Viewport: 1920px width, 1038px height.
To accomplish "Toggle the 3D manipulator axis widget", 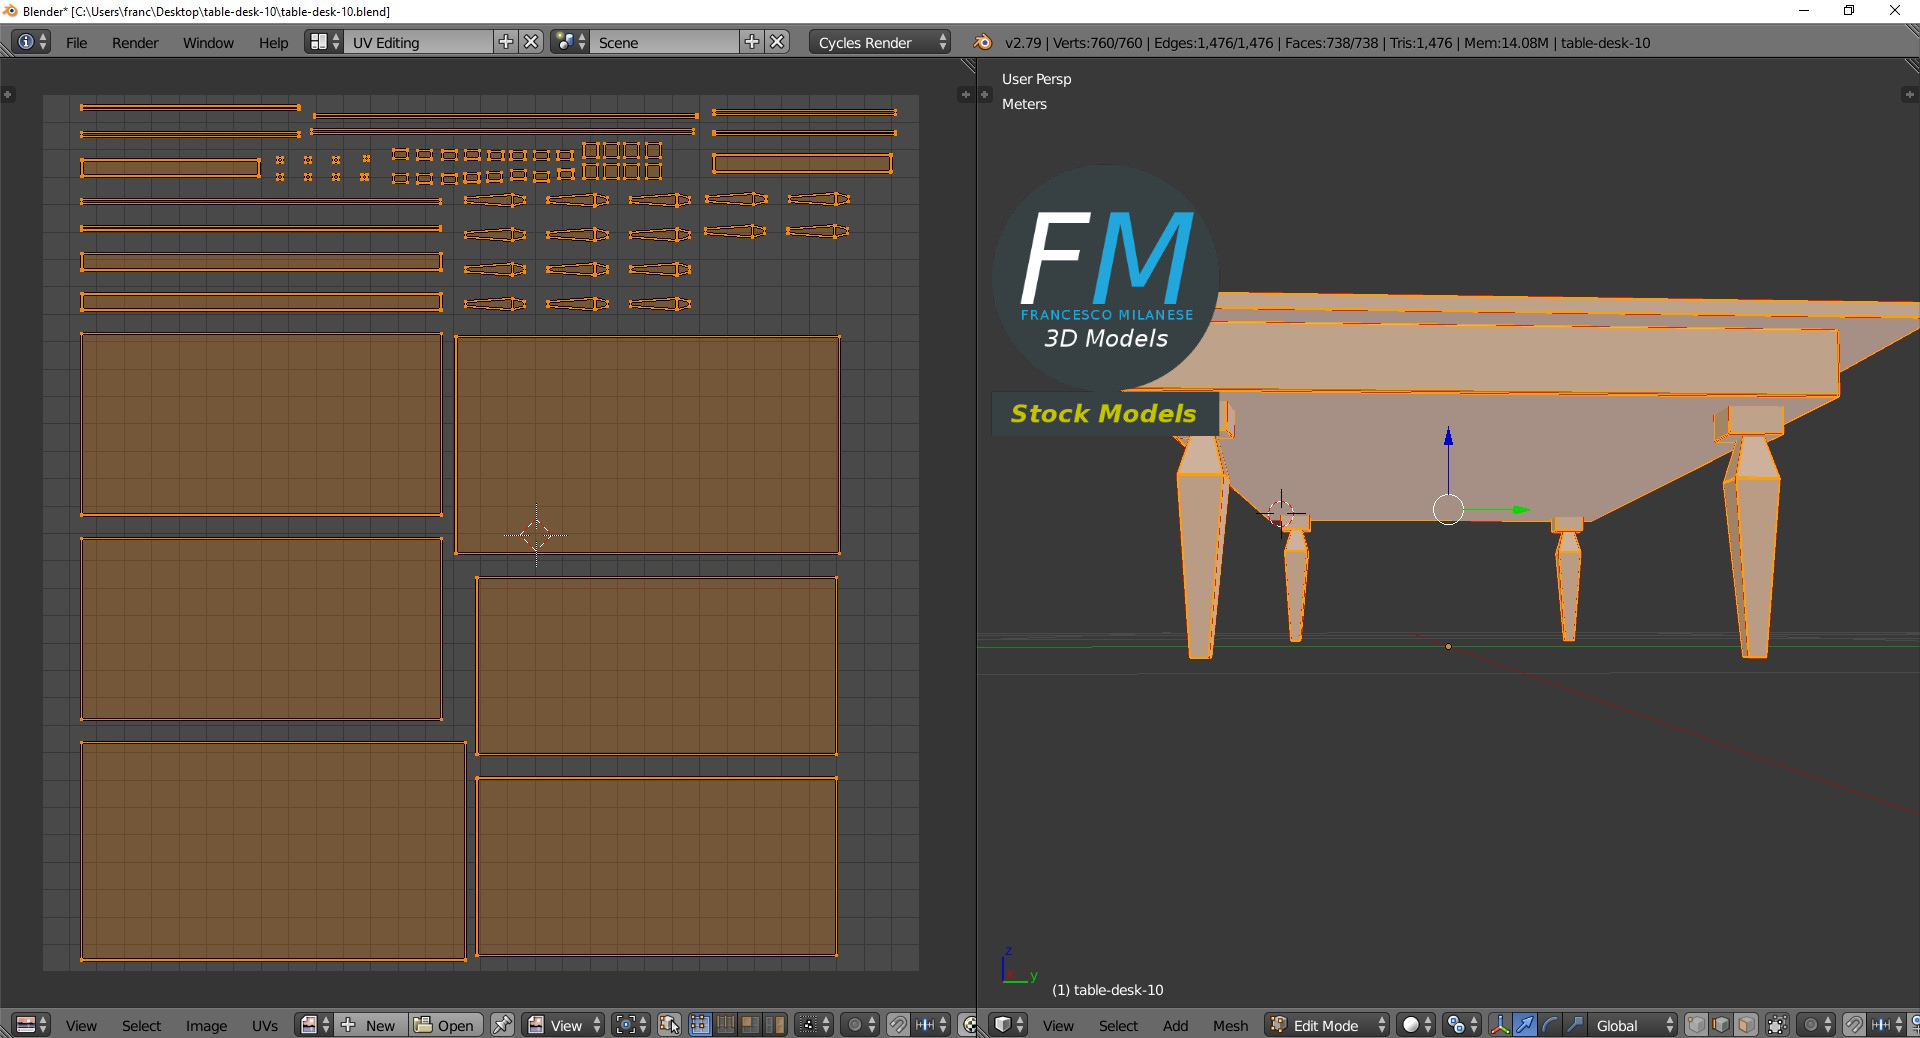I will click(x=1499, y=1025).
